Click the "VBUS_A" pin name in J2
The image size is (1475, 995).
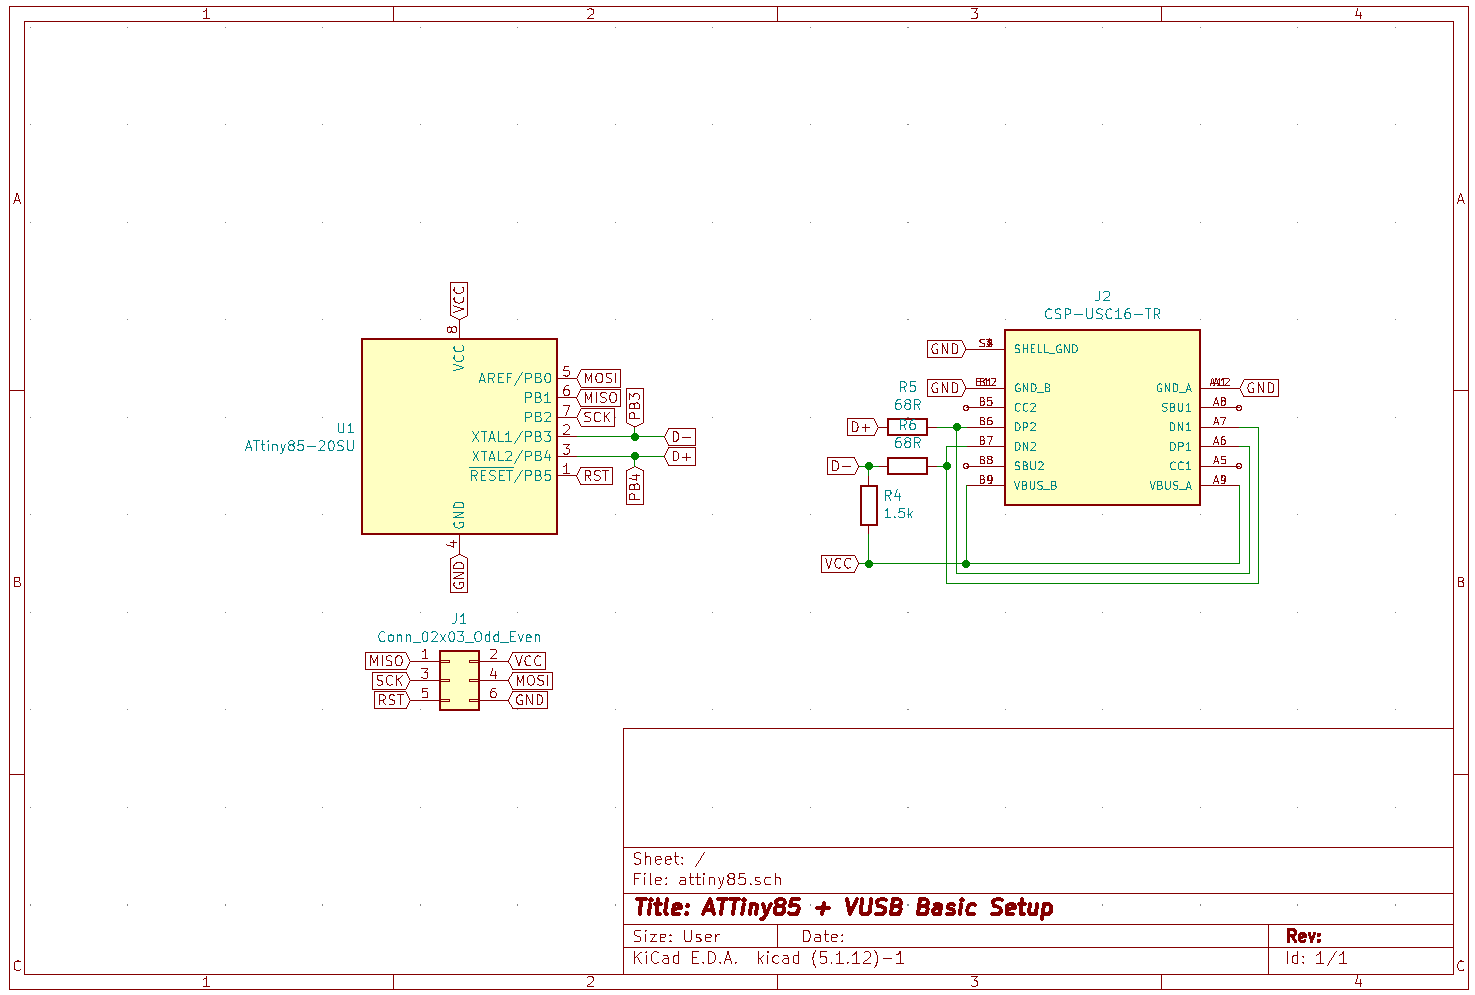coord(1171,486)
